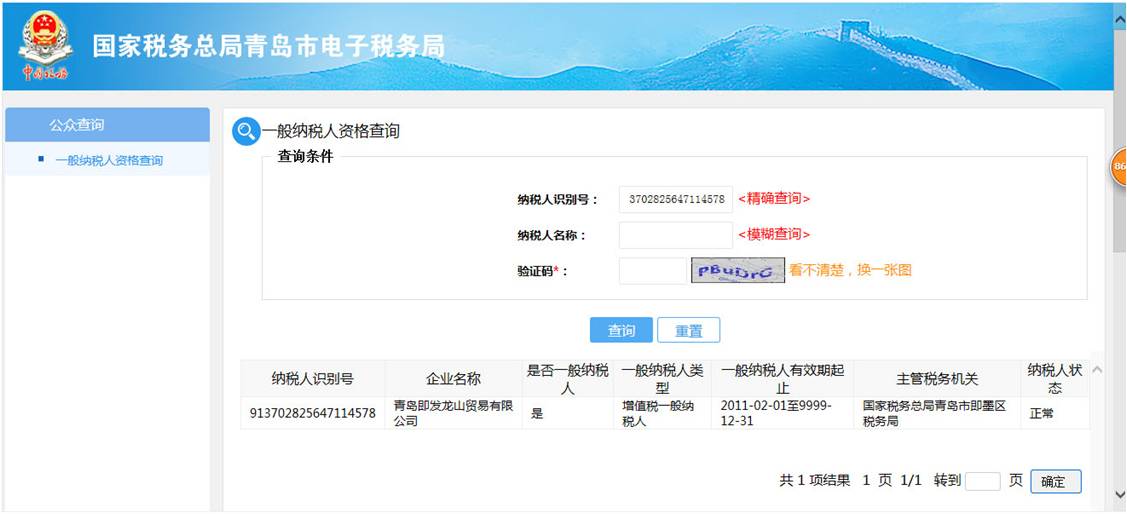1127x514 pixels.
Task: Select the 青岛即发龙山贸易有限公司 result cell
Action: coord(453,413)
